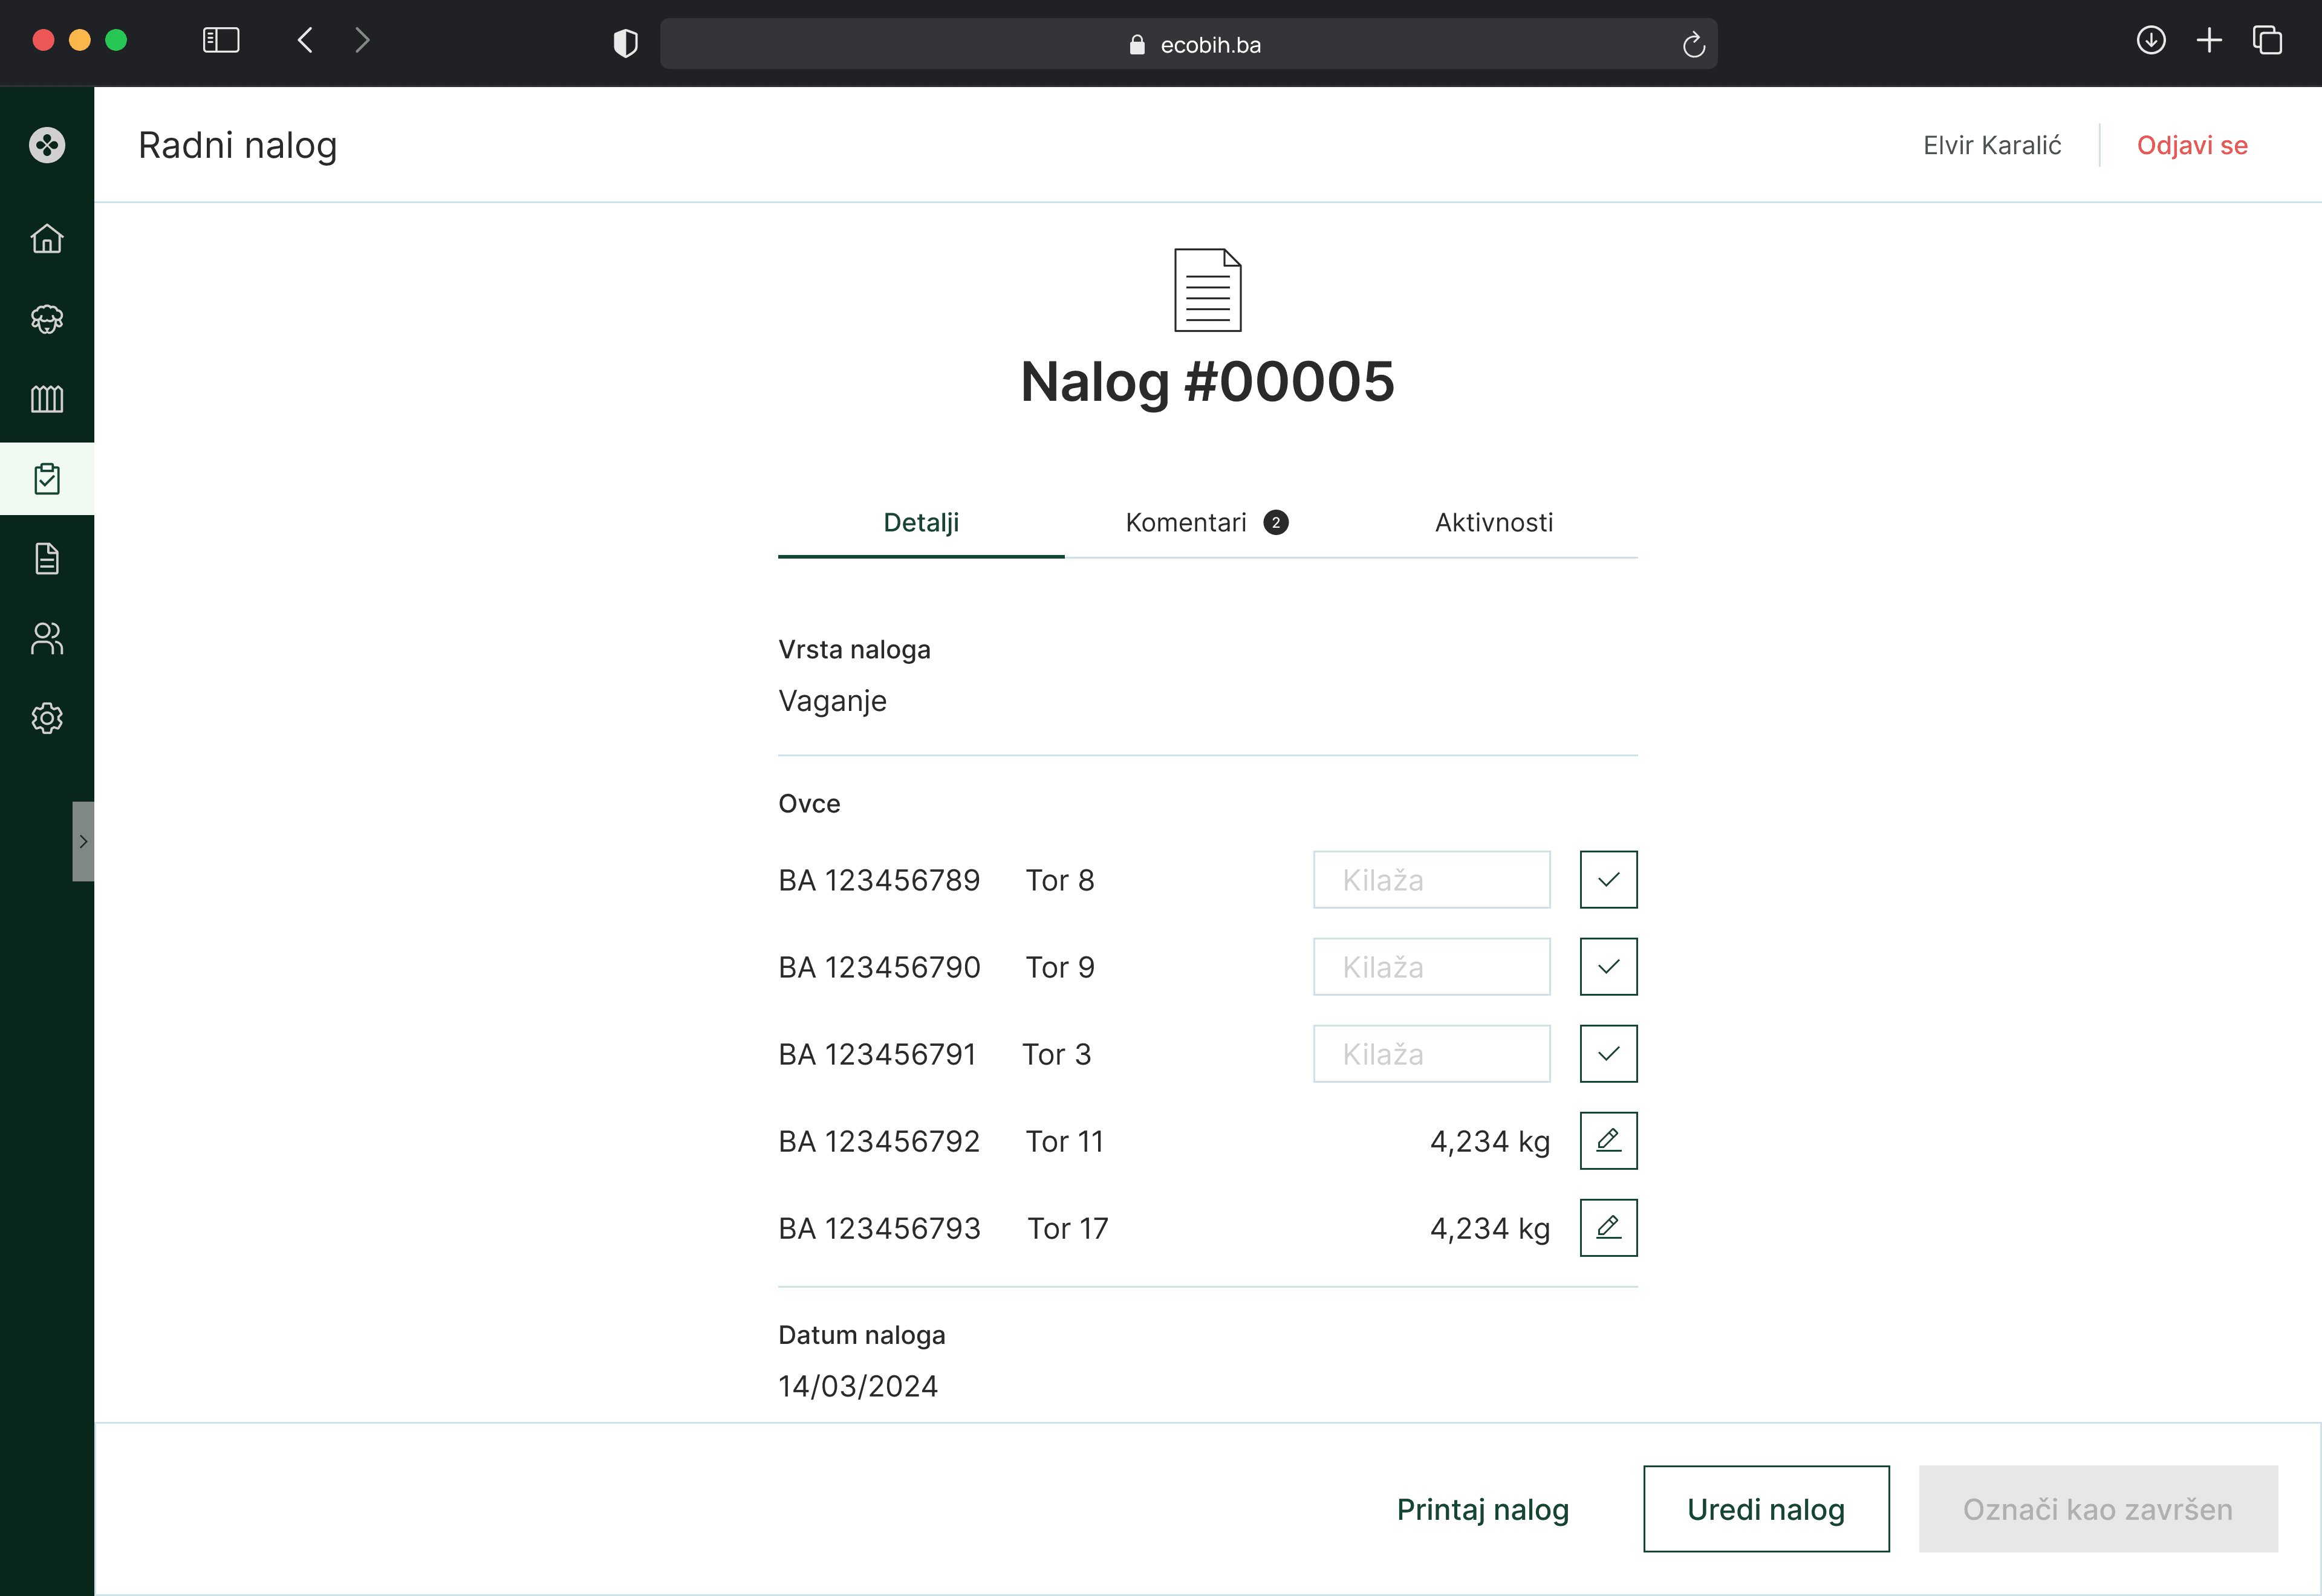Switch to the Aktivnosti tab
Screen dimensions: 2322x1596
[1493, 522]
